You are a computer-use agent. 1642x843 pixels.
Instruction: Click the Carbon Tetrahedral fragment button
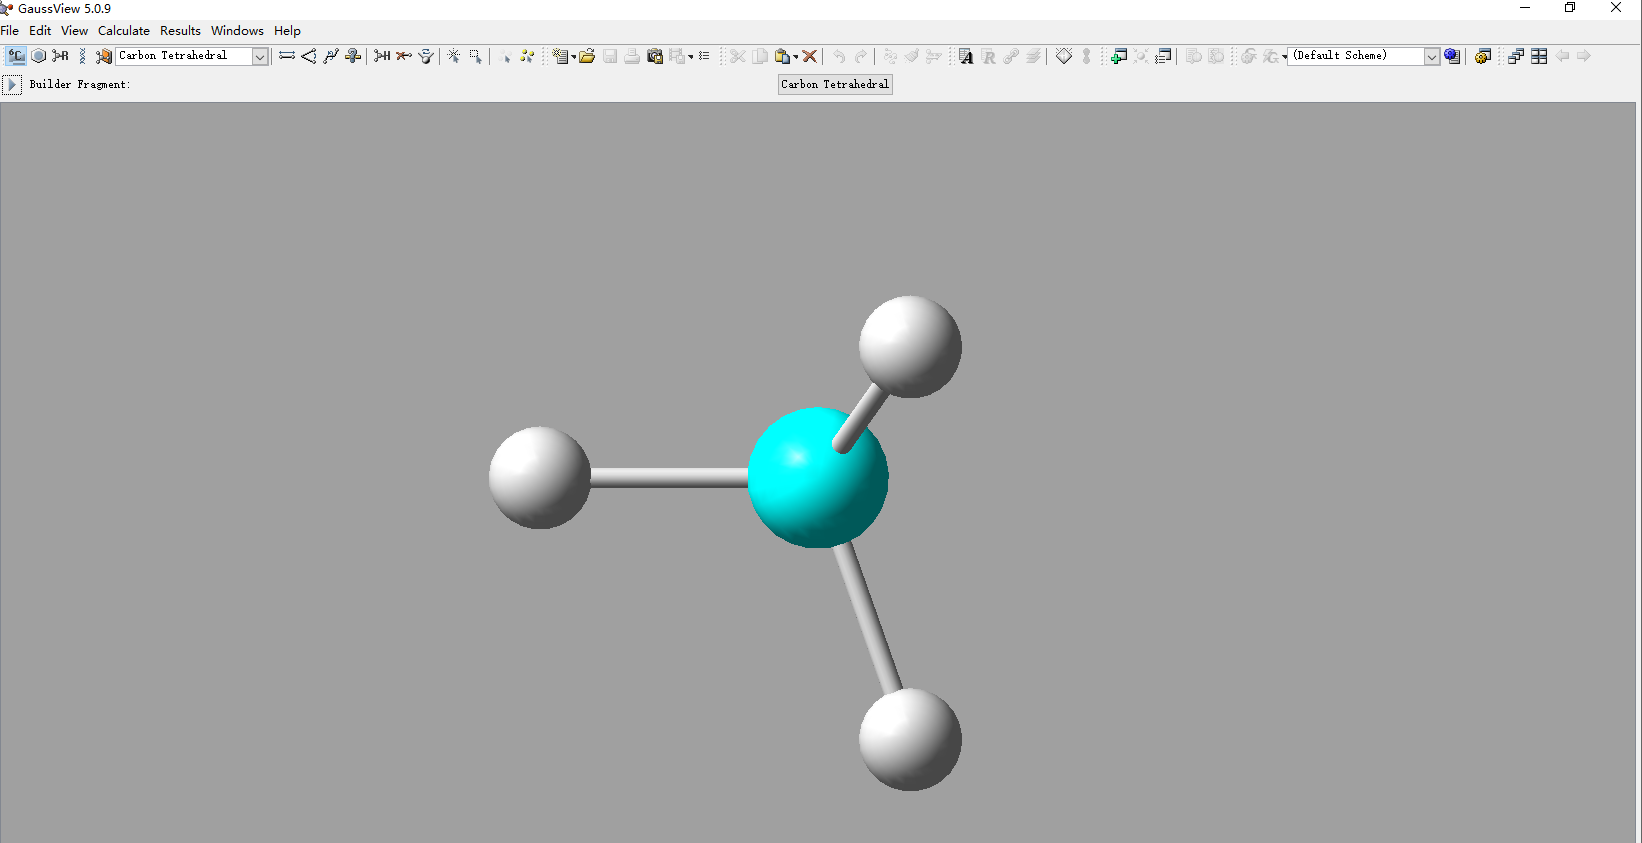click(835, 85)
